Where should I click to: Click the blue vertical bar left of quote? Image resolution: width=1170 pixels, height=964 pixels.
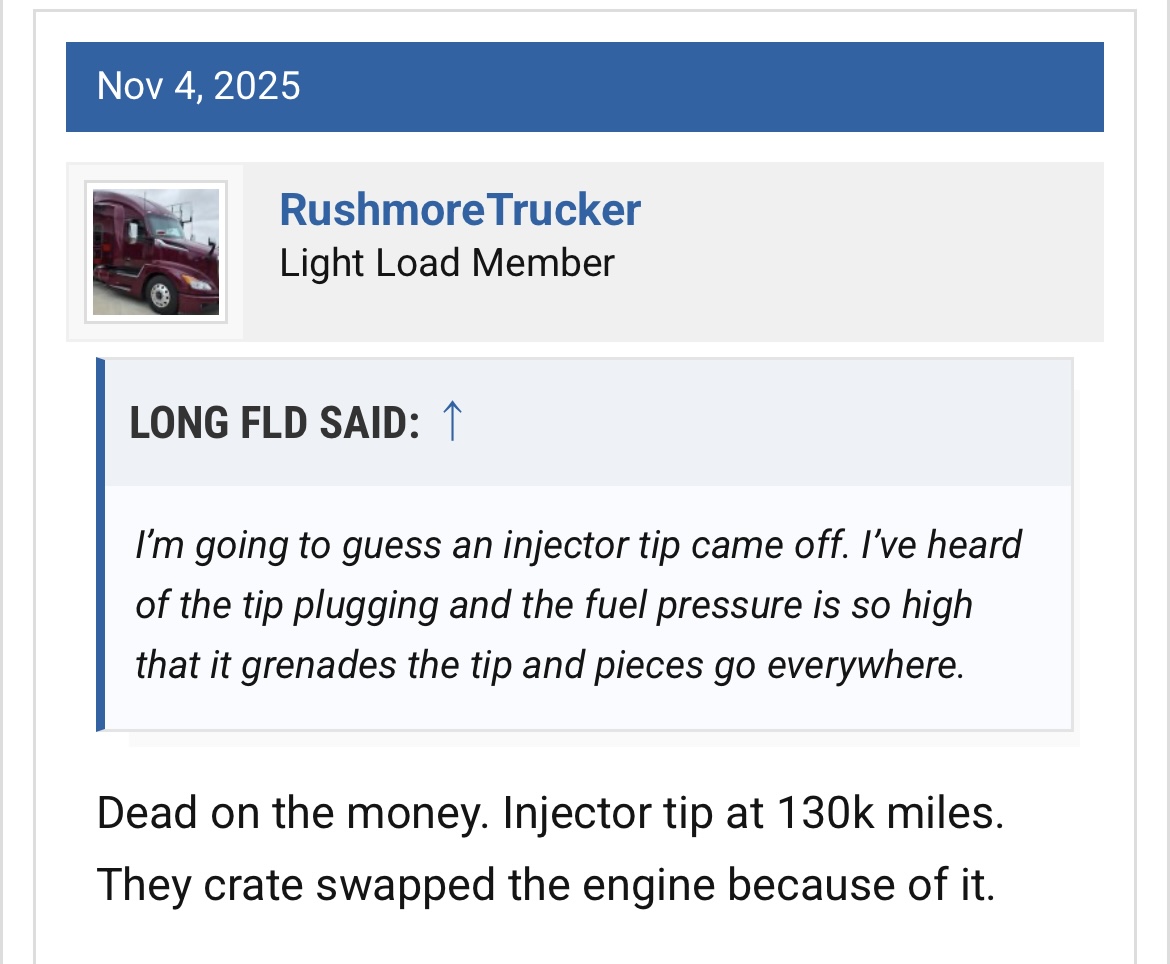point(100,545)
